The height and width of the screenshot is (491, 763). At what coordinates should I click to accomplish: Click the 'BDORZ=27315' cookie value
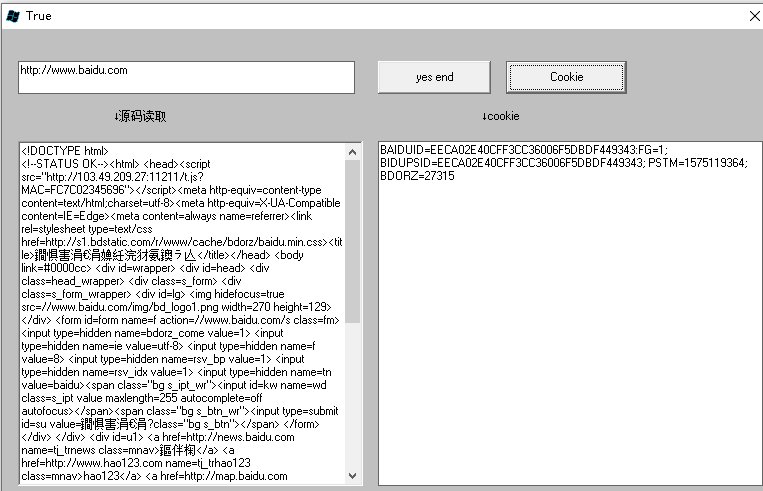click(417, 176)
